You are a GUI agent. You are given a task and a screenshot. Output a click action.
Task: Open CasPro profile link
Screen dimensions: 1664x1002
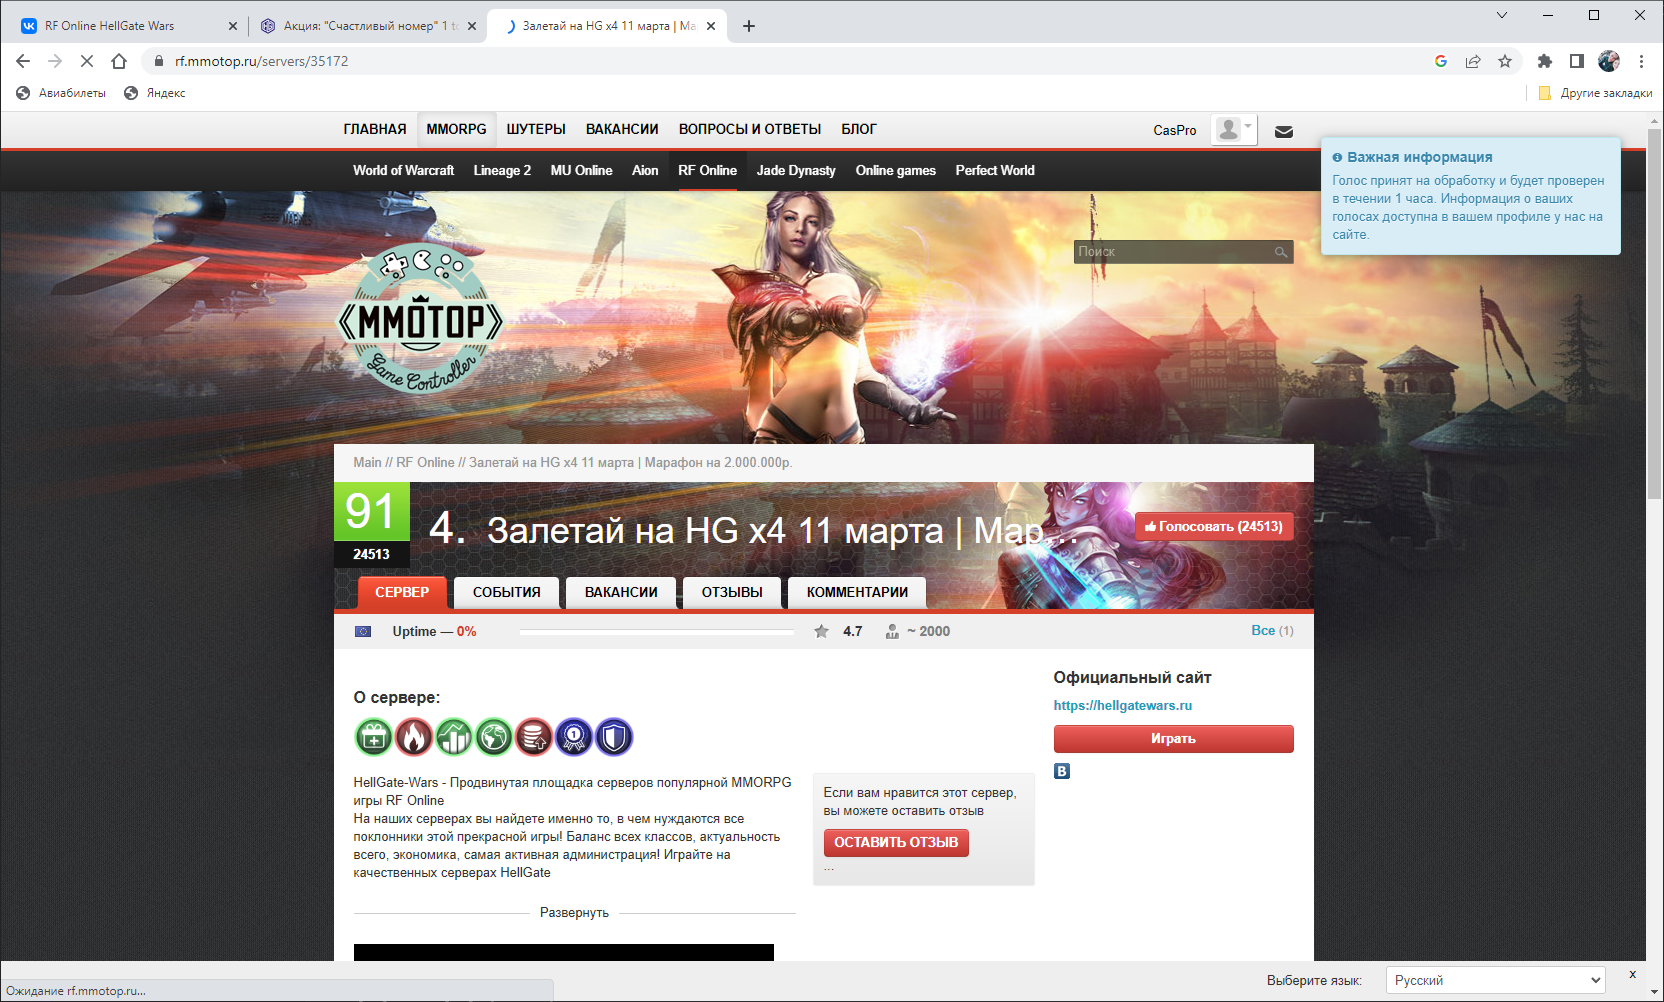point(1174,130)
